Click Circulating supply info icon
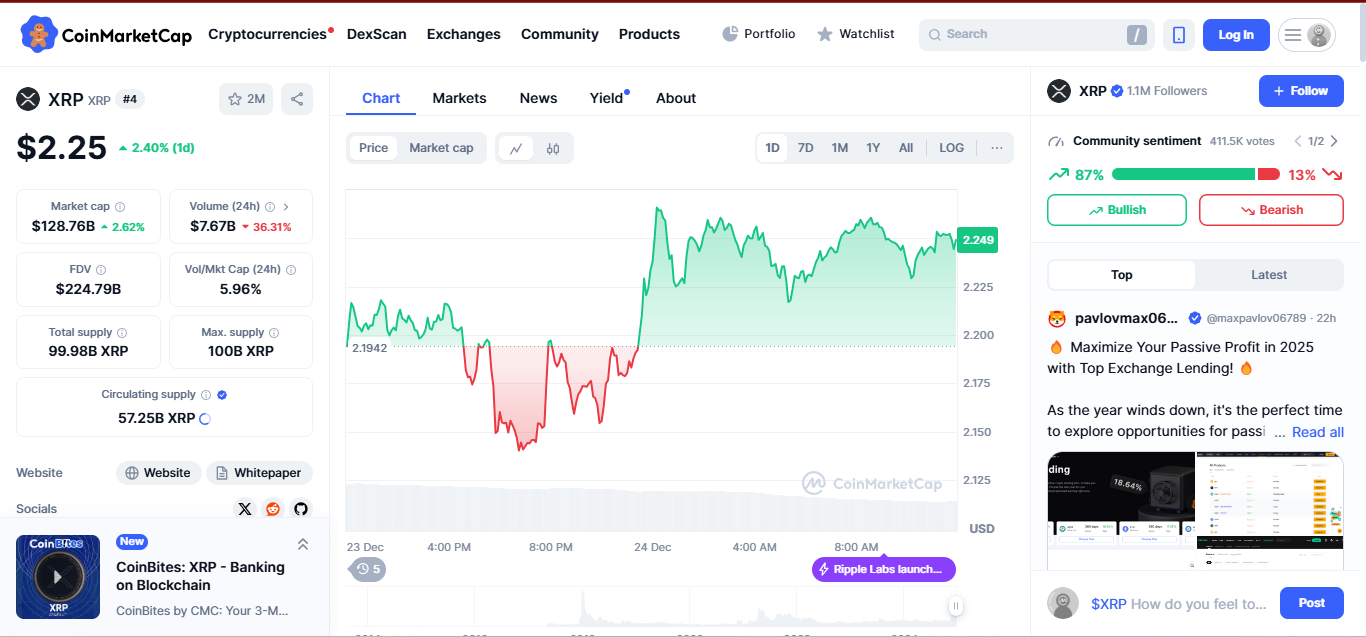This screenshot has height=637, width=1366. 206,395
